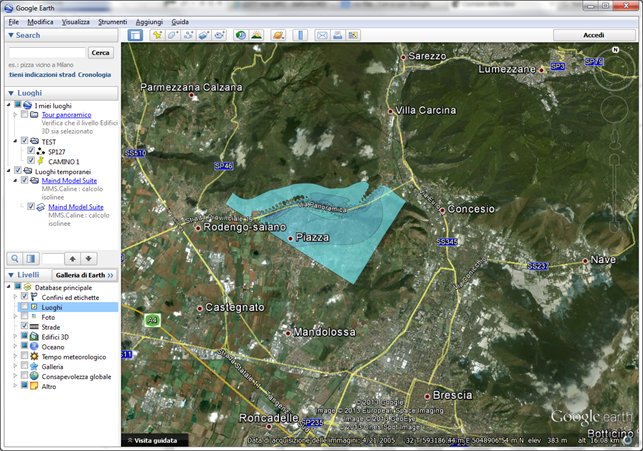643x451 pixels.
Task: Record a tour from the toolbar
Action: click(219, 35)
